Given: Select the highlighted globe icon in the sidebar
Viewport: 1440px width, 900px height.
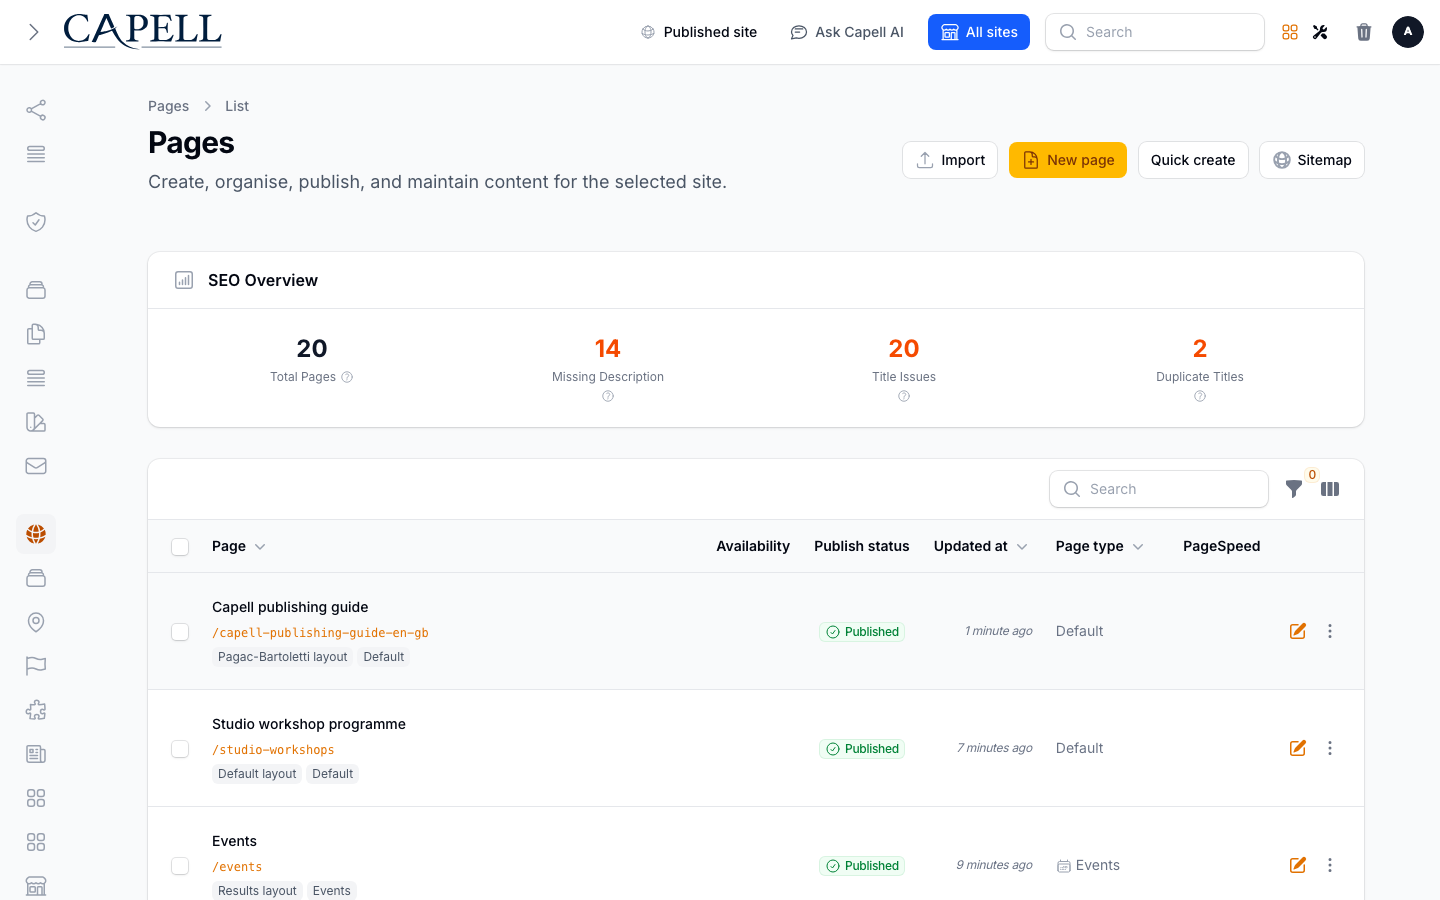Looking at the screenshot, I should [36, 534].
